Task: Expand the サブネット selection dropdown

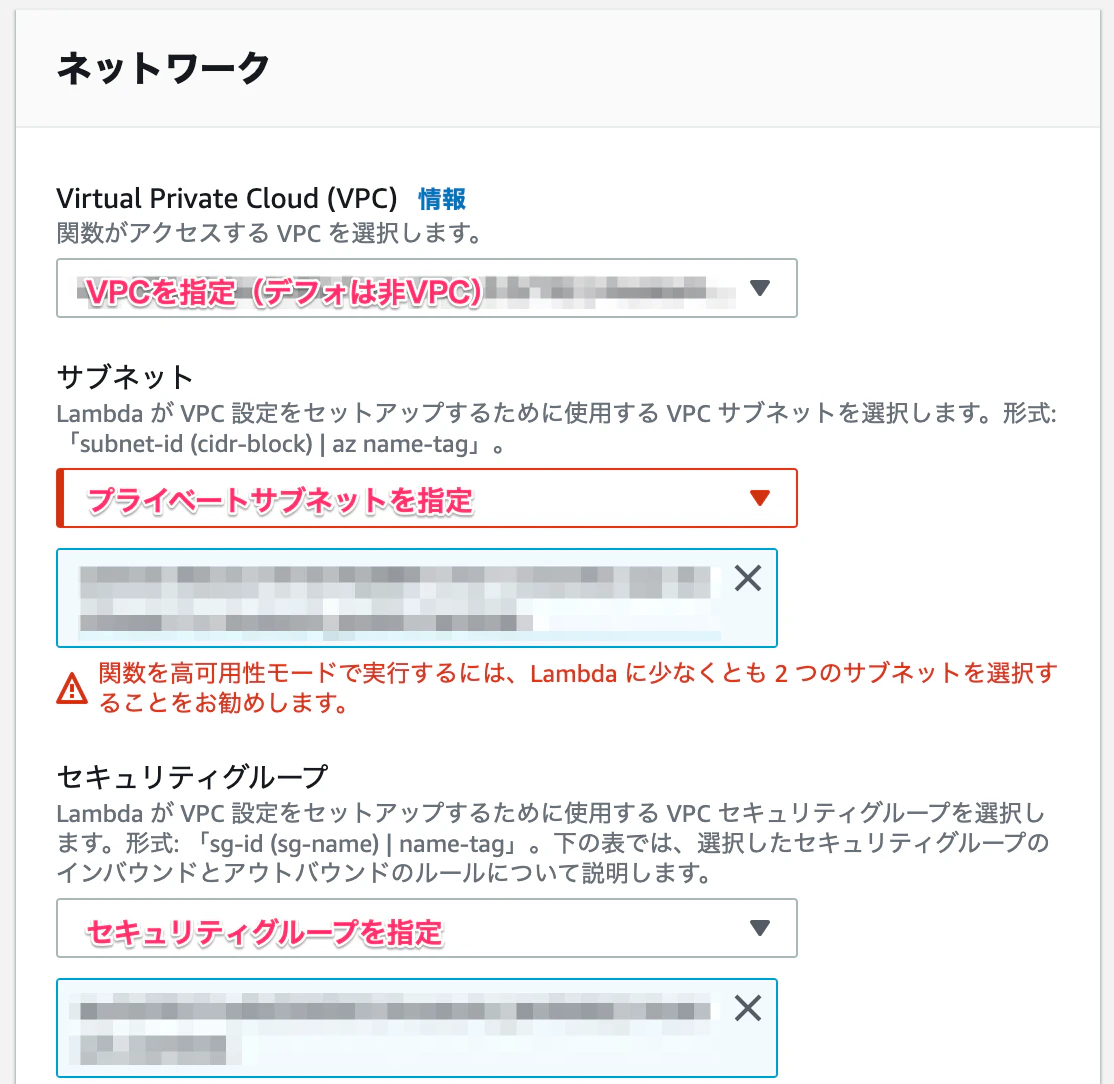Action: (427, 498)
